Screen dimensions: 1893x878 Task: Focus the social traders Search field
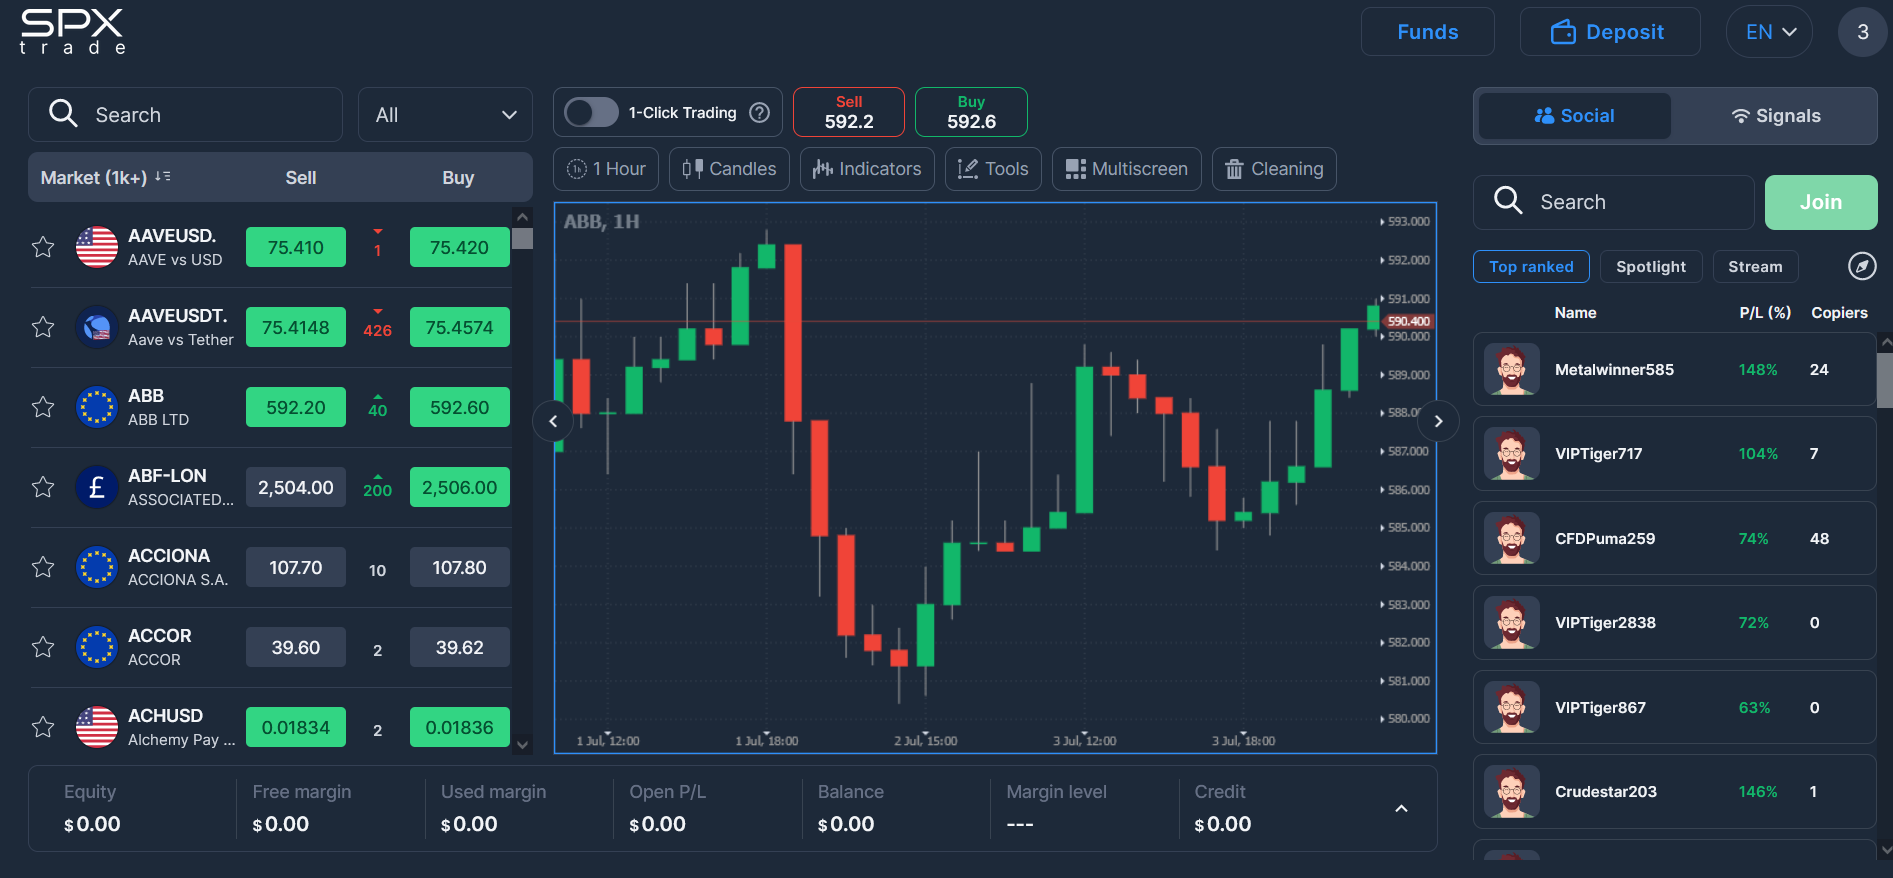coord(1613,202)
